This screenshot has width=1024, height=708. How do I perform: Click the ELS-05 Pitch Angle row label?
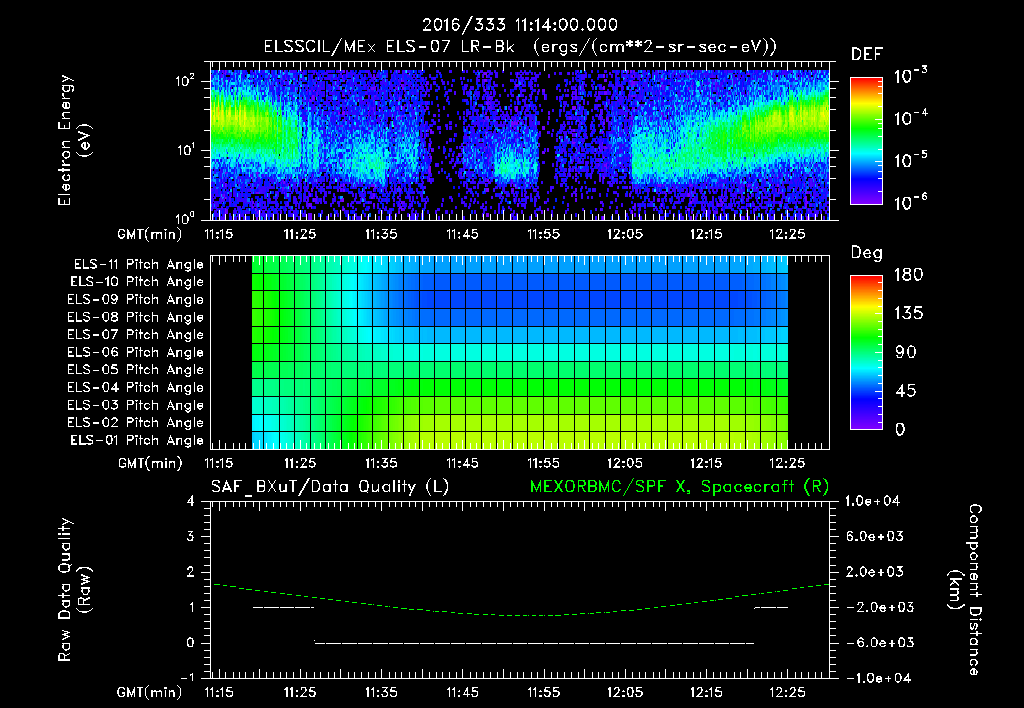click(x=136, y=370)
